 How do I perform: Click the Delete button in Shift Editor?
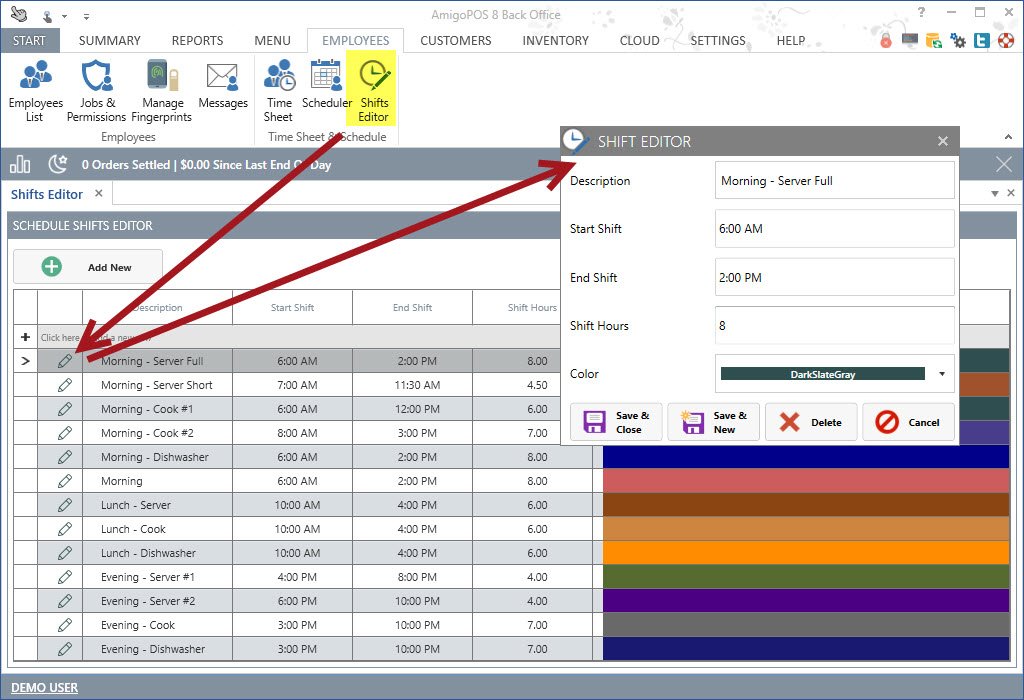pos(811,422)
